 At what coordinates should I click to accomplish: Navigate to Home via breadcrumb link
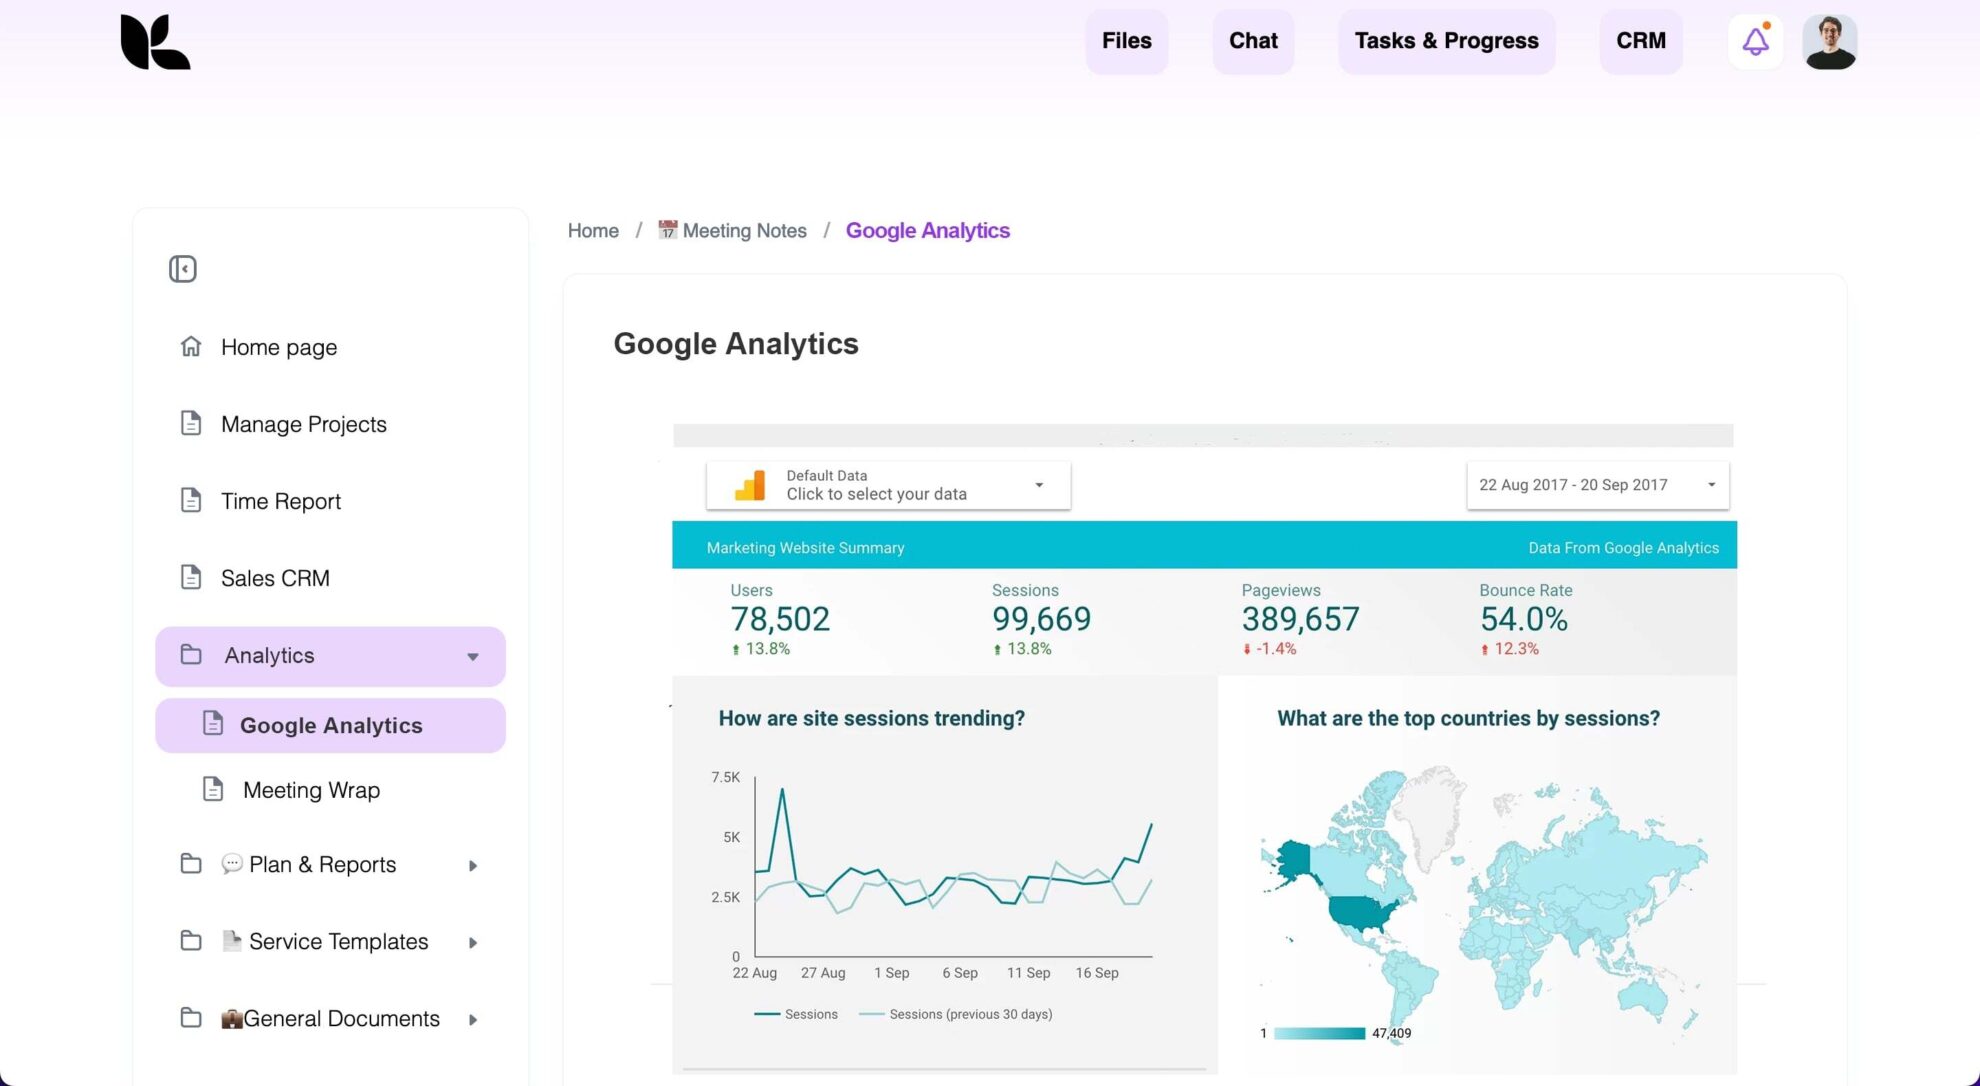coord(592,229)
